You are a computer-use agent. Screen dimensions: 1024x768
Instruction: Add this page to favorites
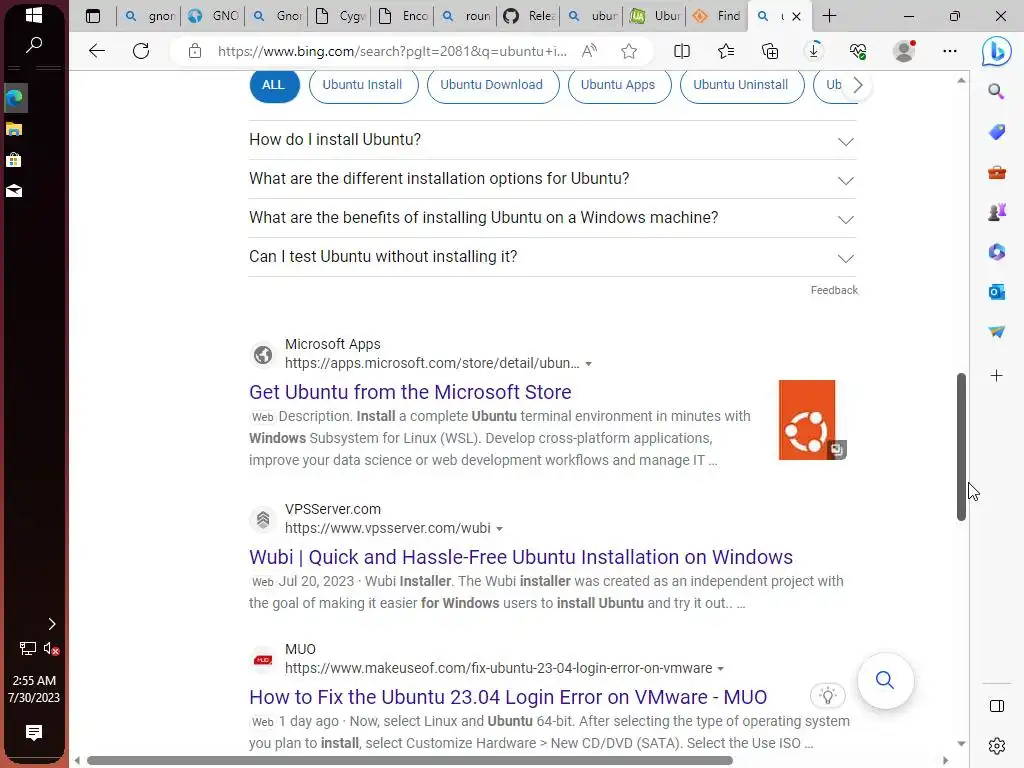[x=629, y=51]
